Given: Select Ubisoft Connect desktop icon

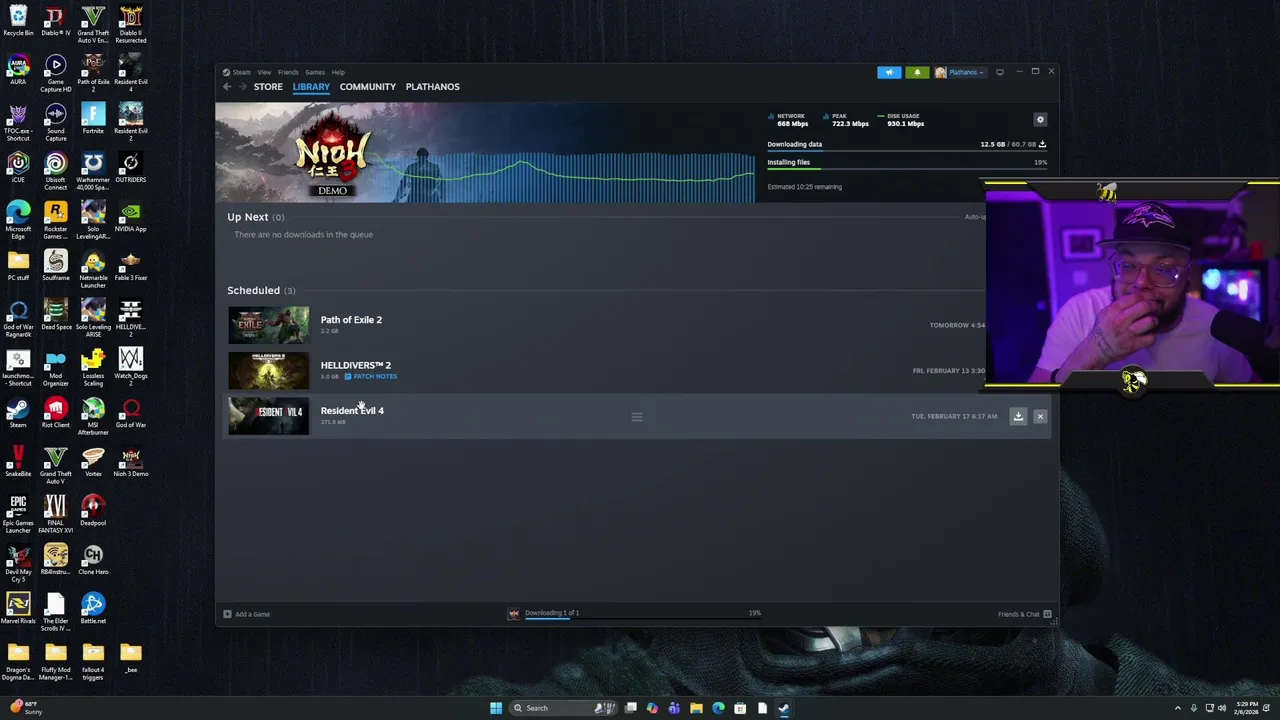Looking at the screenshot, I should tap(55, 172).
